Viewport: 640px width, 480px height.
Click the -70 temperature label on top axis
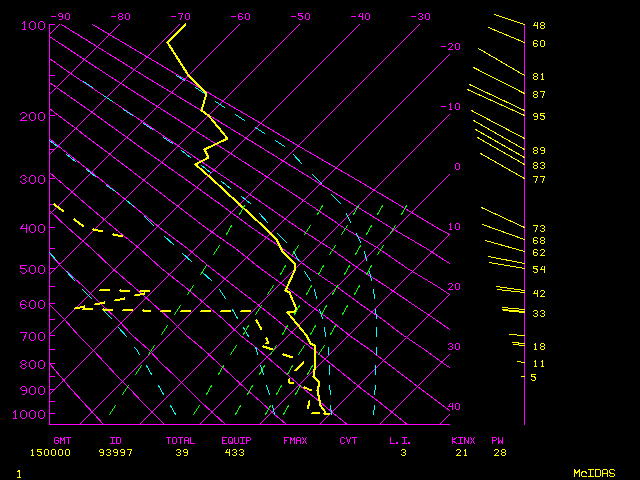pyautogui.click(x=180, y=16)
